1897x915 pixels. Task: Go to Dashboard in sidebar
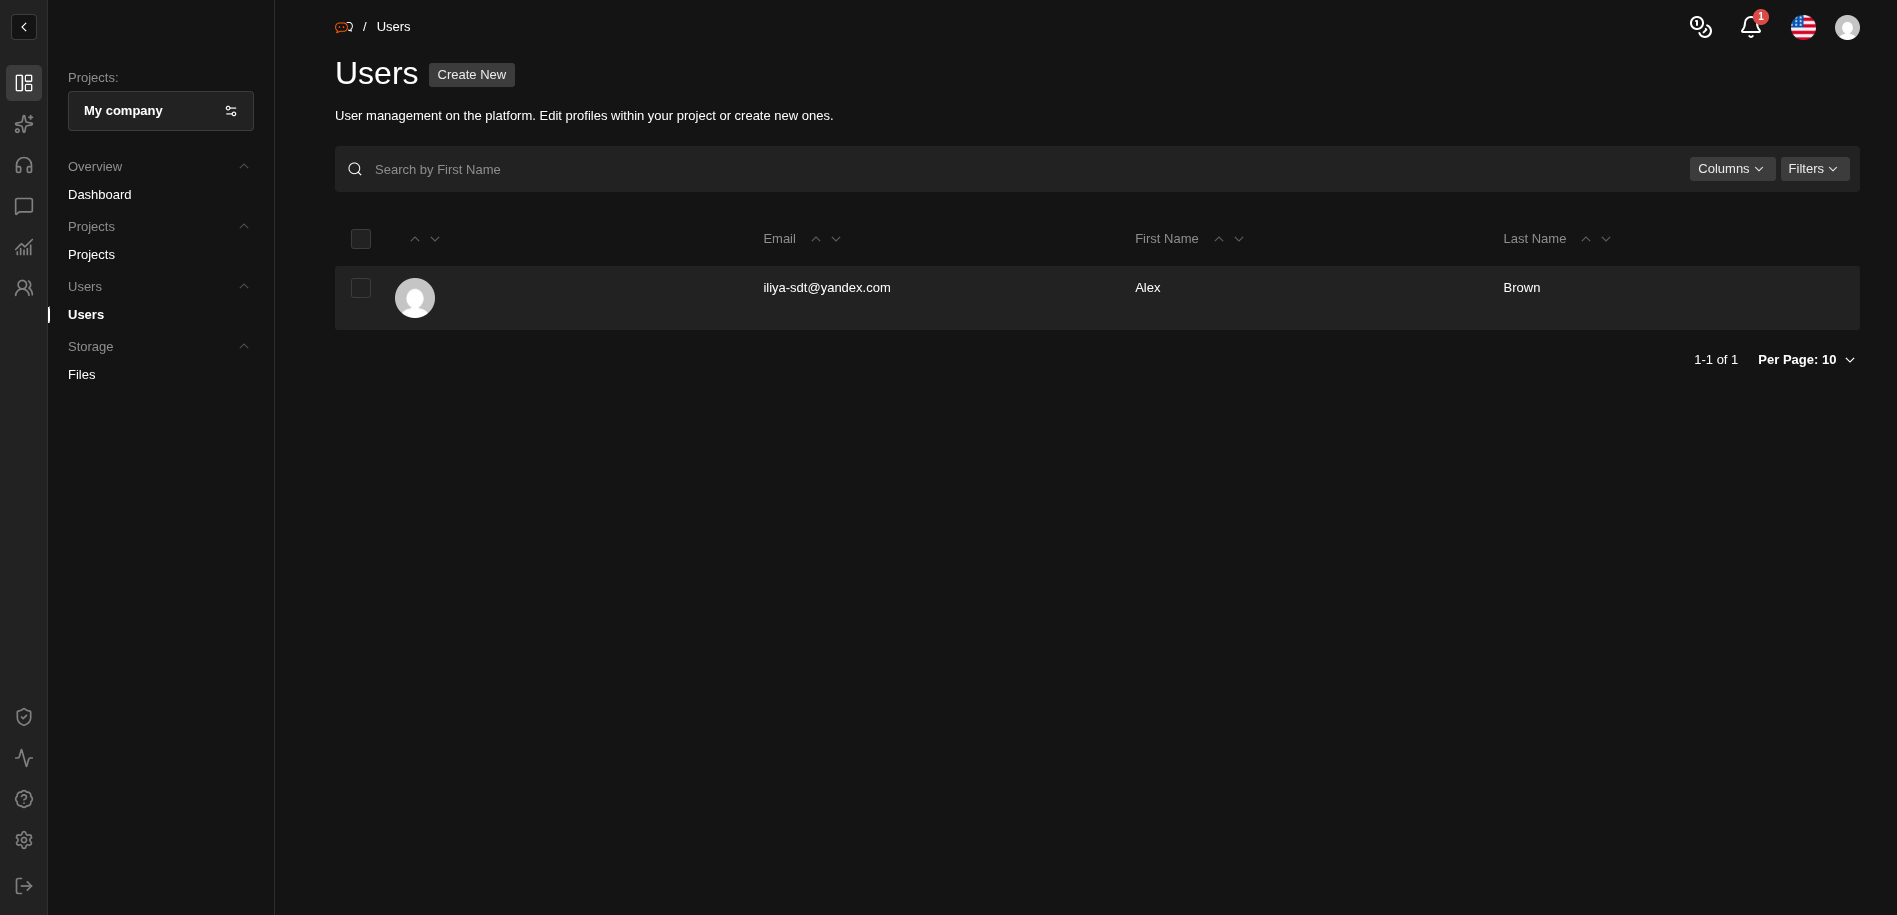(100, 195)
